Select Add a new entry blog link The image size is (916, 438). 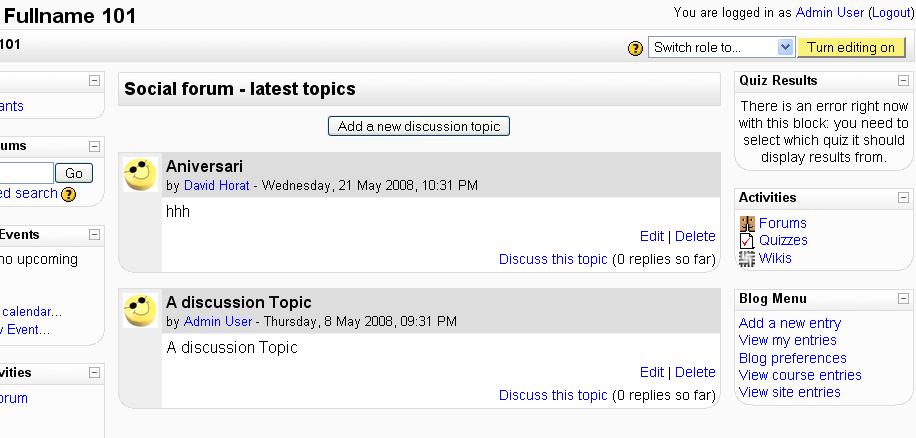[790, 324]
